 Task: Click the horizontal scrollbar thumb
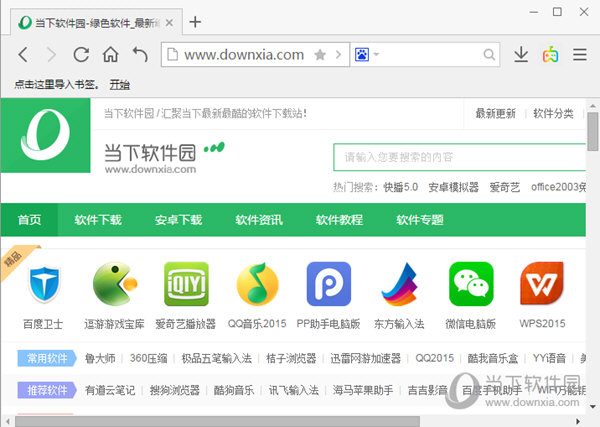(x=217, y=421)
